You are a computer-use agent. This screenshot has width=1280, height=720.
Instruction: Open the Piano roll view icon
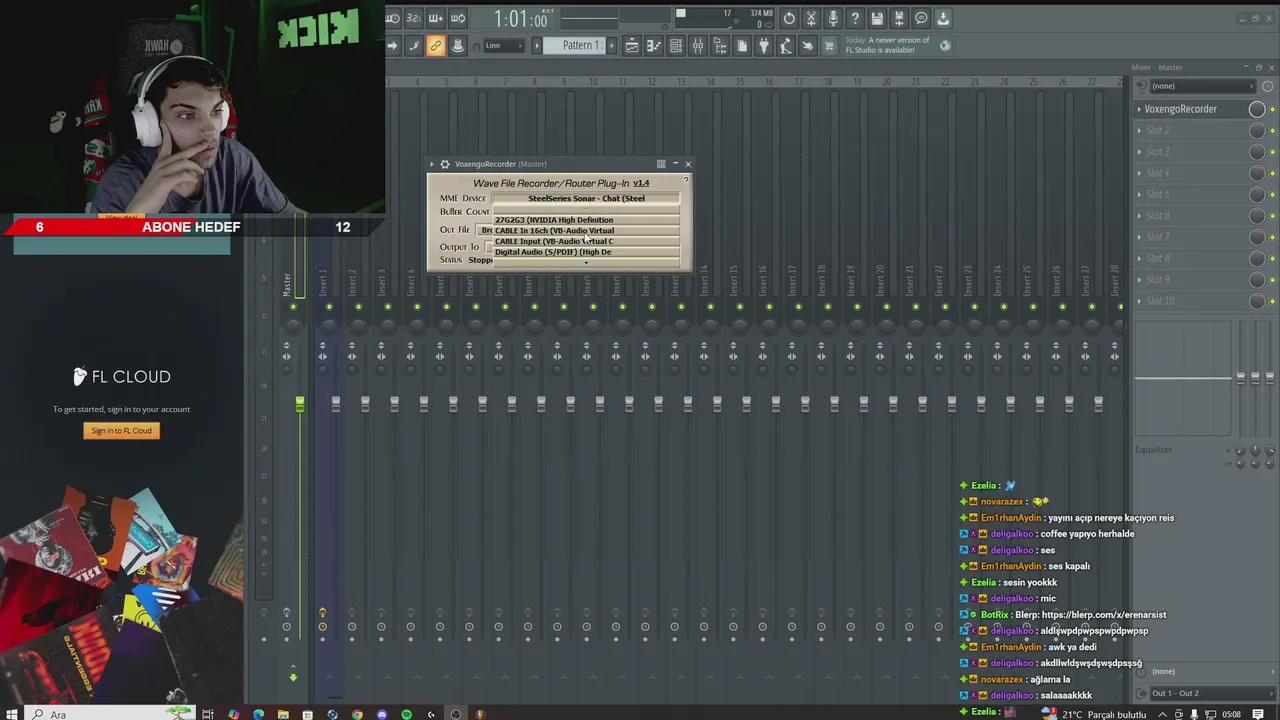pyautogui.click(x=654, y=45)
